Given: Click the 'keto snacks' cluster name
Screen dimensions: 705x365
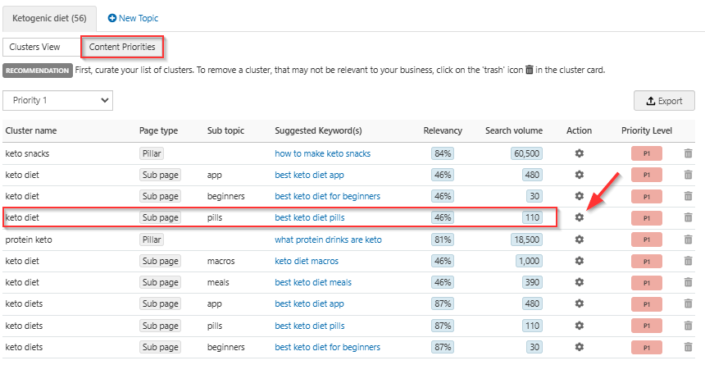Looking at the screenshot, I should click(x=27, y=153).
